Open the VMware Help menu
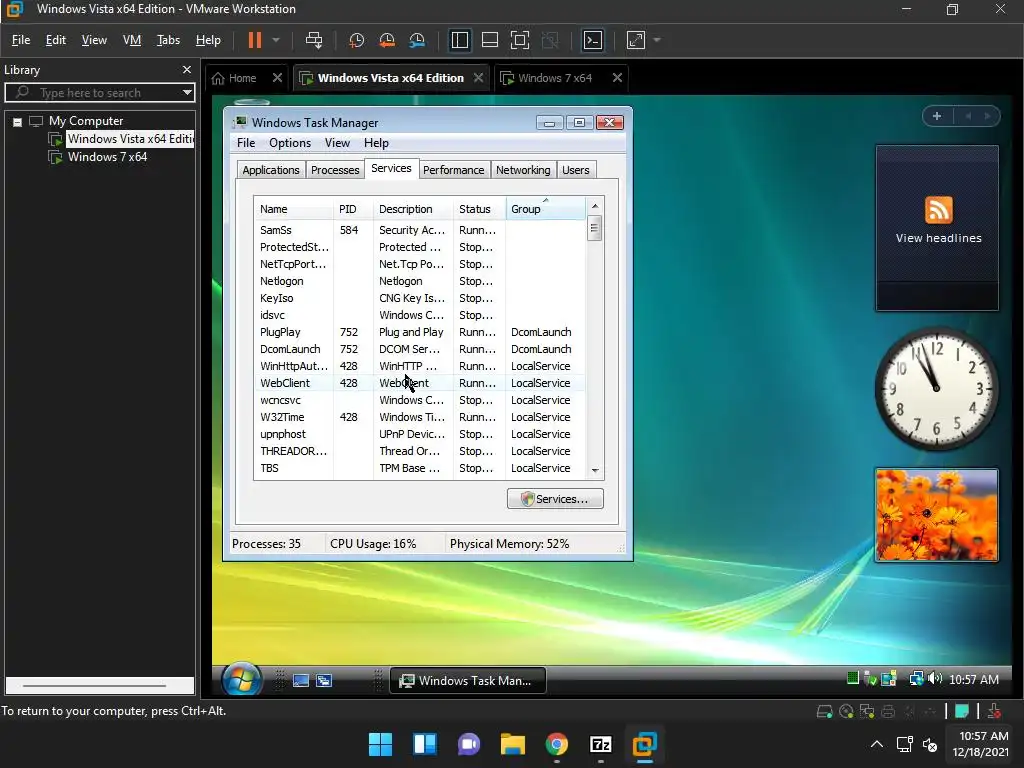The image size is (1024, 768). (x=208, y=40)
